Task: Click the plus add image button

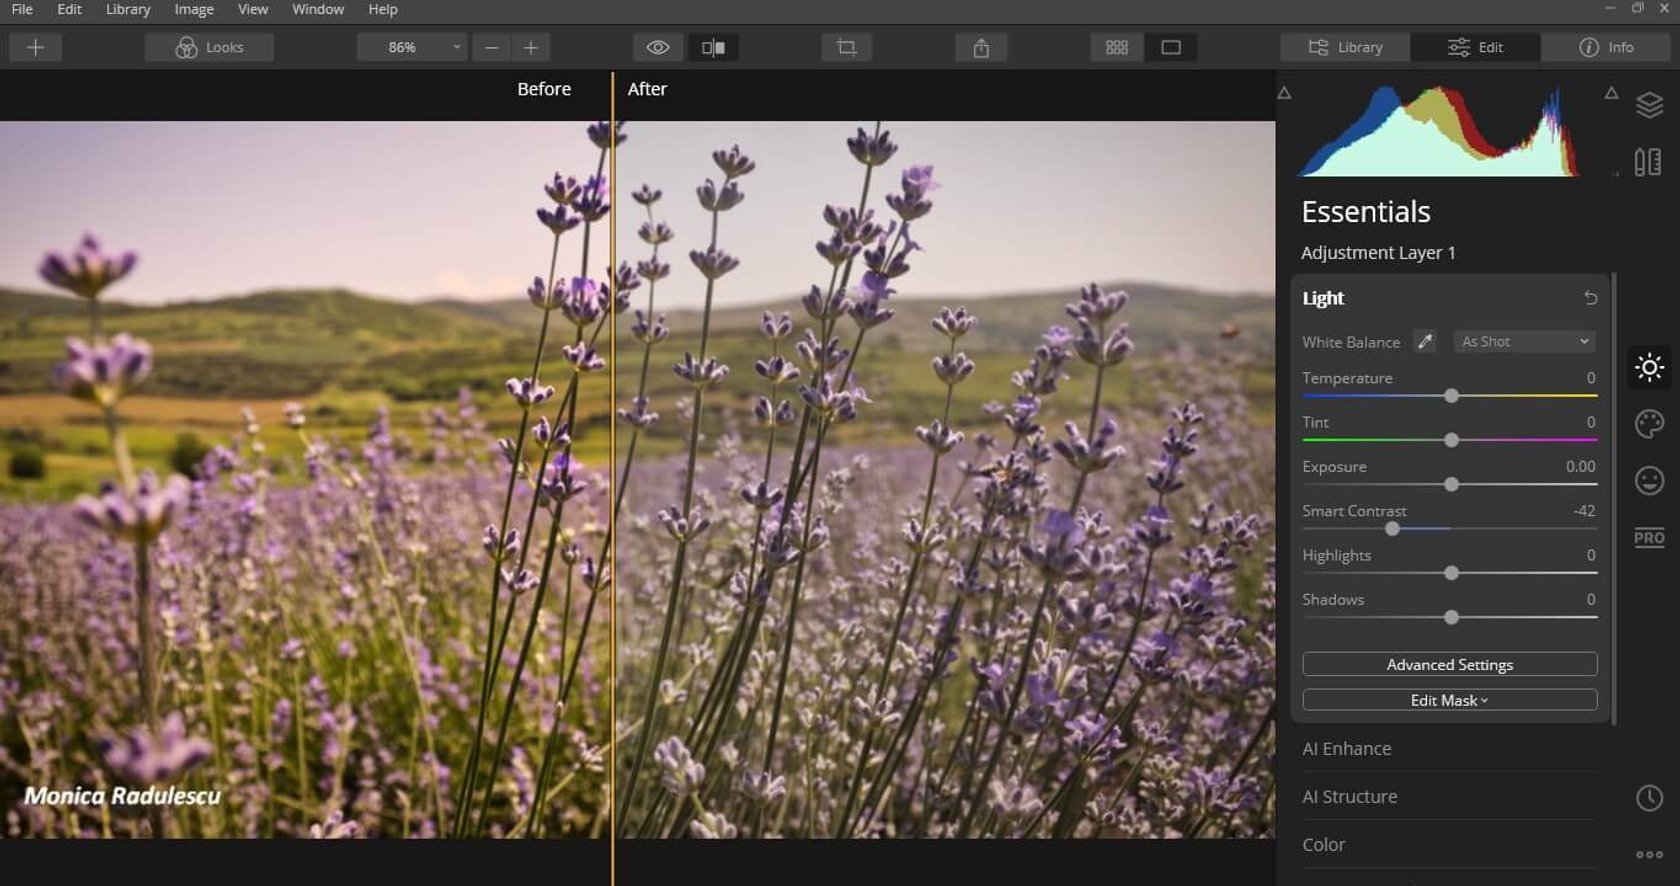Action: coord(35,47)
